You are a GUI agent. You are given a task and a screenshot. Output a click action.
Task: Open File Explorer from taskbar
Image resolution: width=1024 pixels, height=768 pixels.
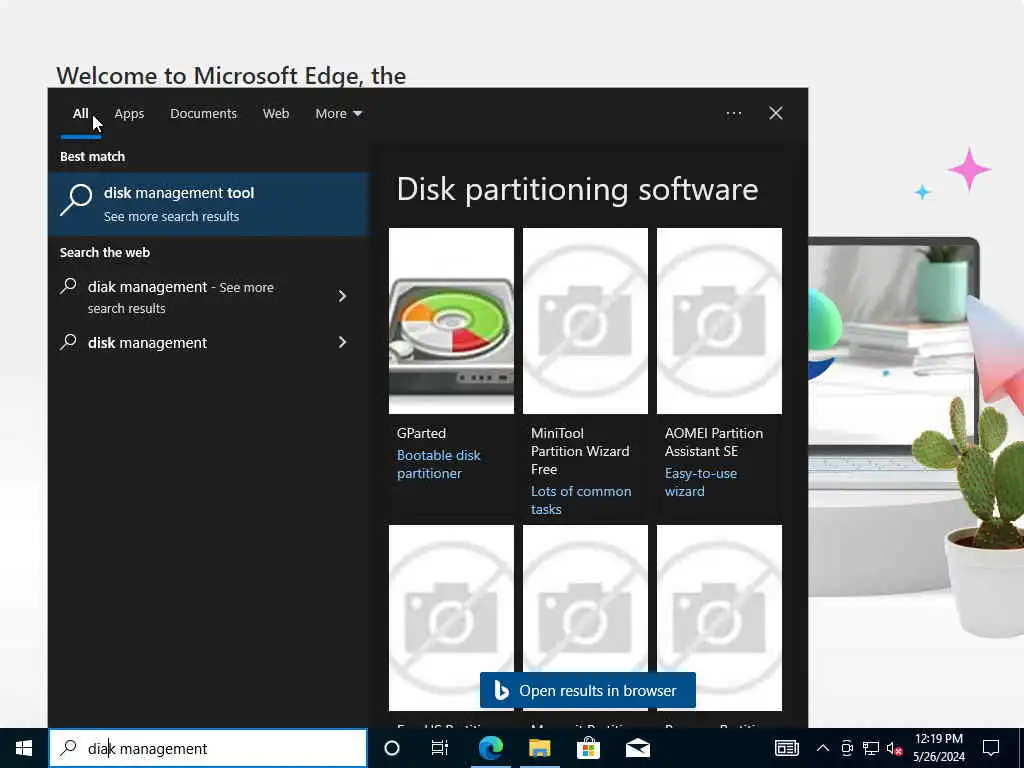(x=539, y=748)
